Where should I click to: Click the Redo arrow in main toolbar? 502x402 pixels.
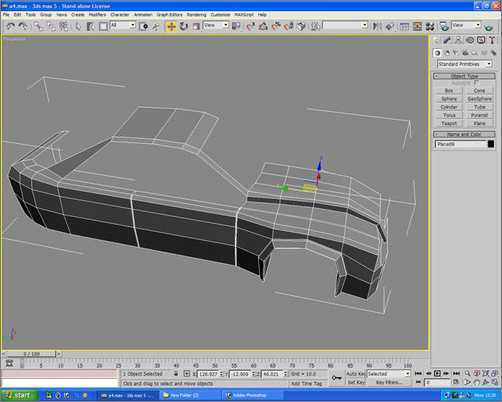click(x=23, y=26)
